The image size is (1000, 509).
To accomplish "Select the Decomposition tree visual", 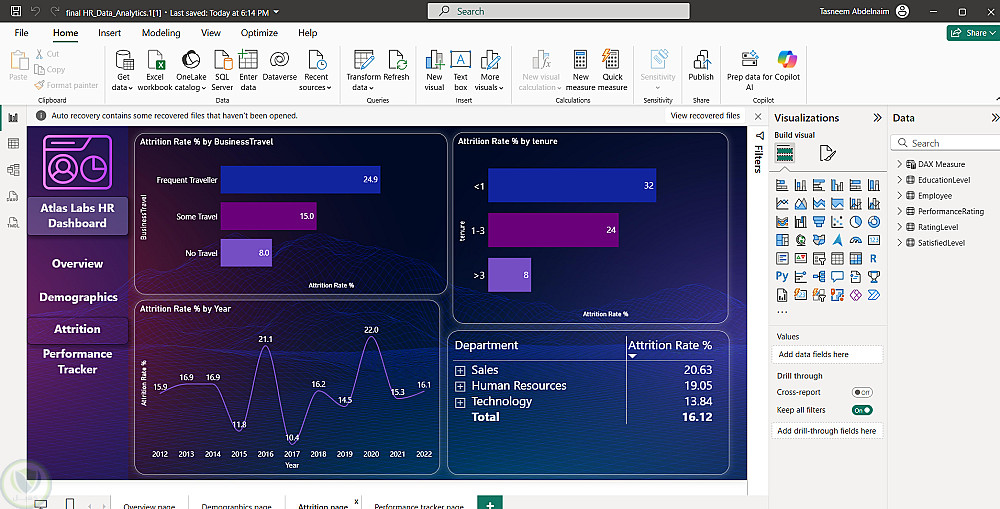I will coord(819,276).
